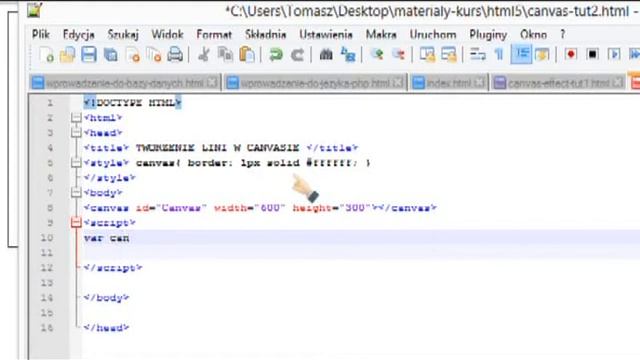Image resolution: width=640 pixels, height=360 pixels.
Task: Close the canvas-effect-tut1.html tab
Action: tap(618, 82)
